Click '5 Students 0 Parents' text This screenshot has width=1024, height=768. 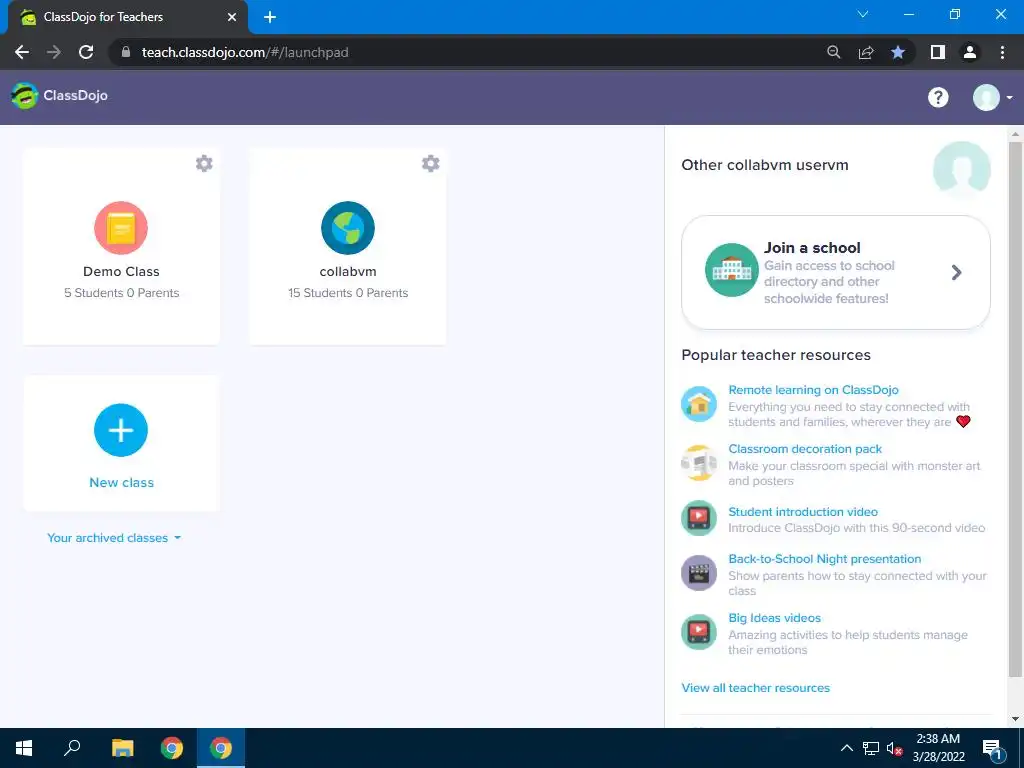tap(121, 293)
